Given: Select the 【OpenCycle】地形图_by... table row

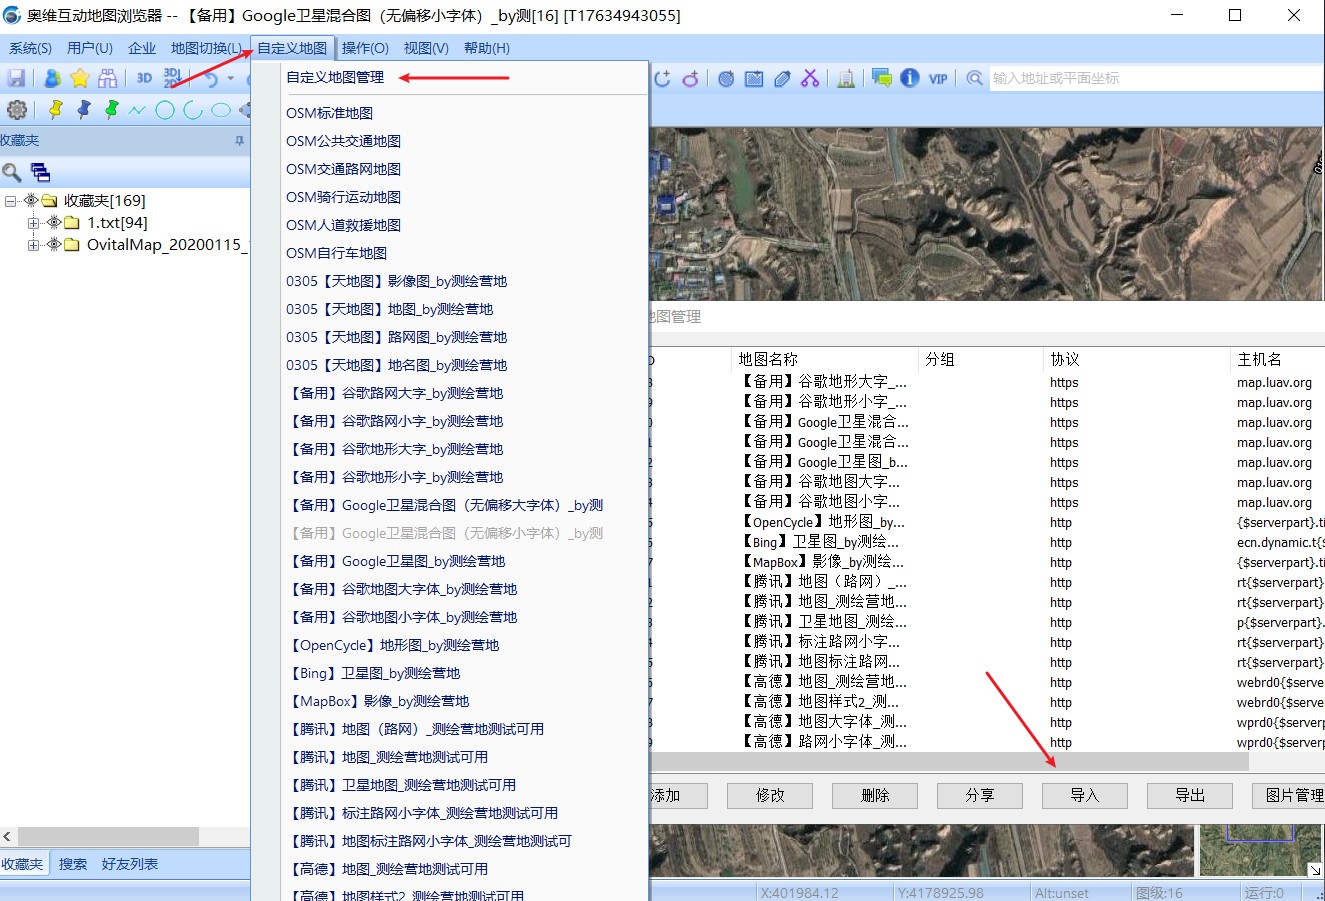Looking at the screenshot, I should tap(987, 522).
